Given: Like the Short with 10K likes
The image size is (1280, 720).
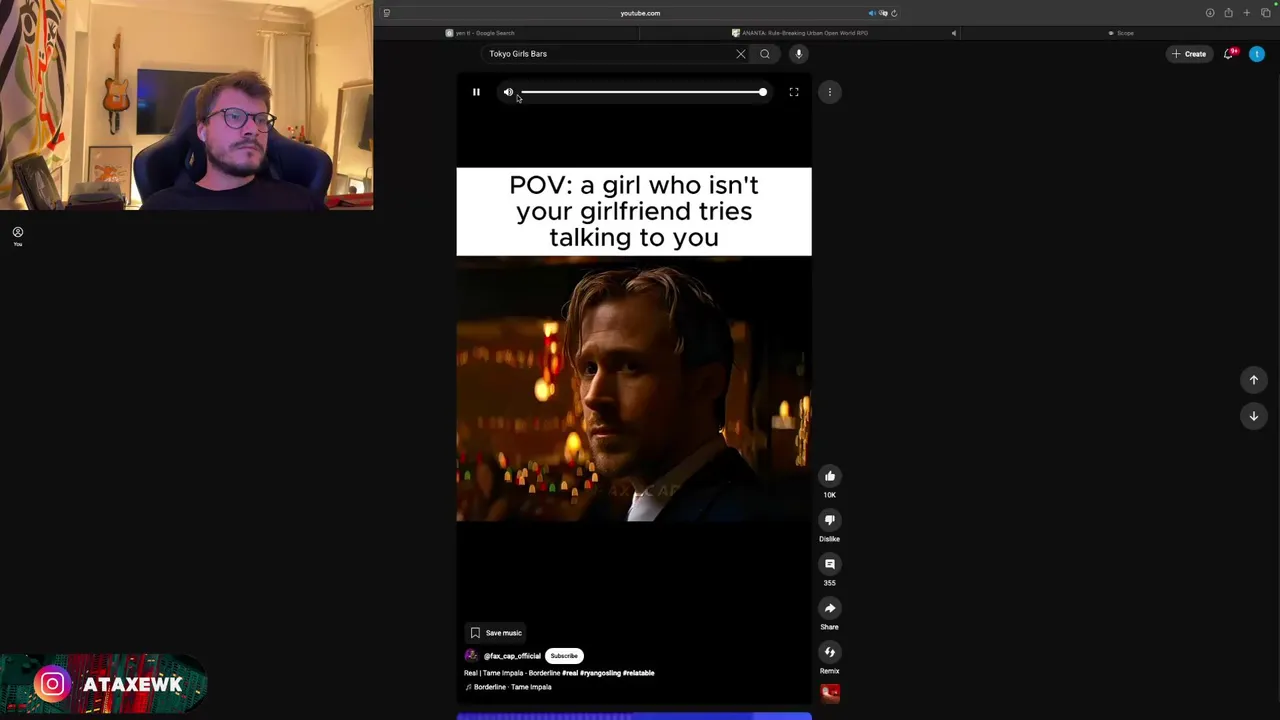Looking at the screenshot, I should (x=830, y=476).
